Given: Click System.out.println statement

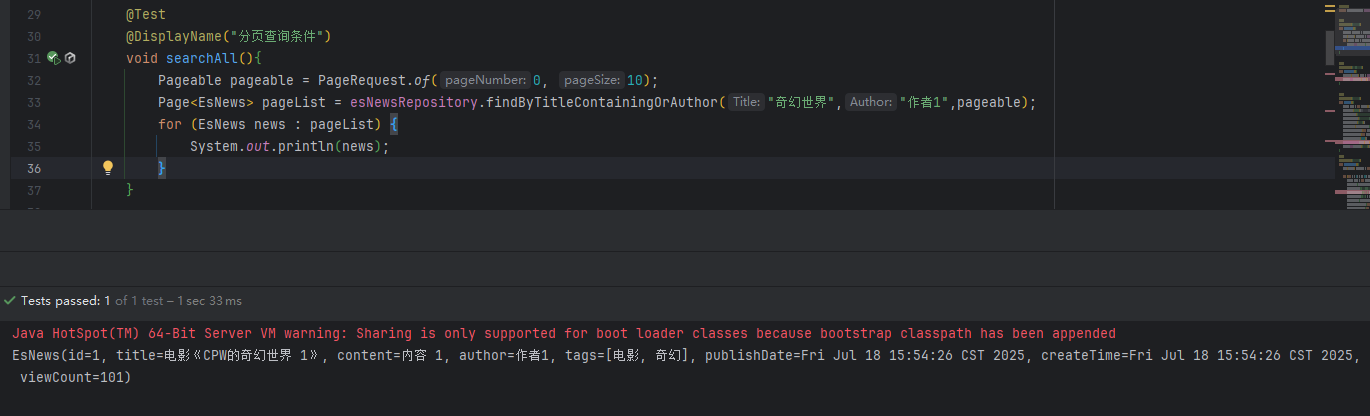Looking at the screenshot, I should pos(288,147).
